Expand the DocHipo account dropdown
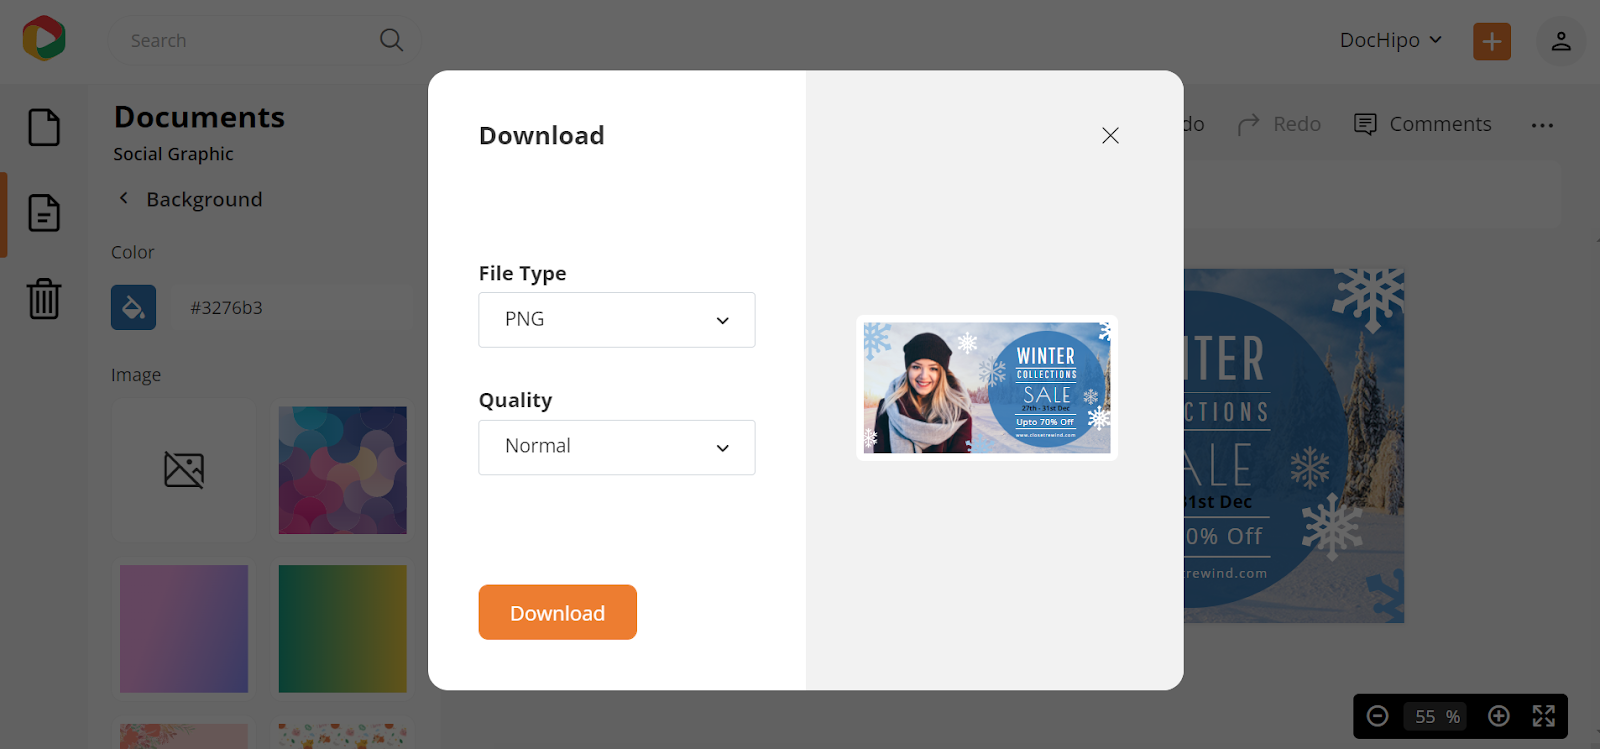Screen dimensions: 1600x749 click(1391, 40)
